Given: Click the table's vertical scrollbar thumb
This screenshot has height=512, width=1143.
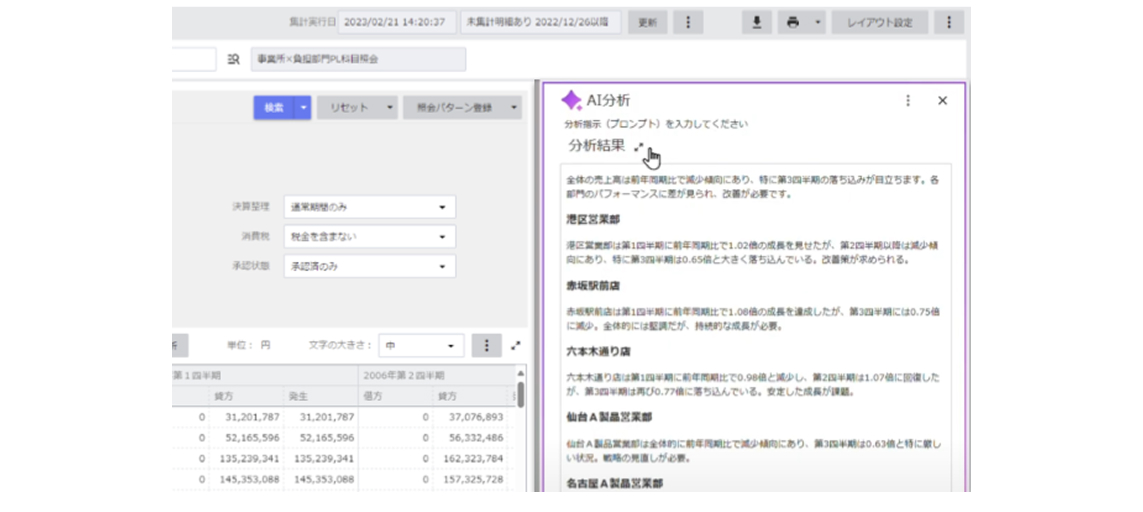Looking at the screenshot, I should (520, 395).
